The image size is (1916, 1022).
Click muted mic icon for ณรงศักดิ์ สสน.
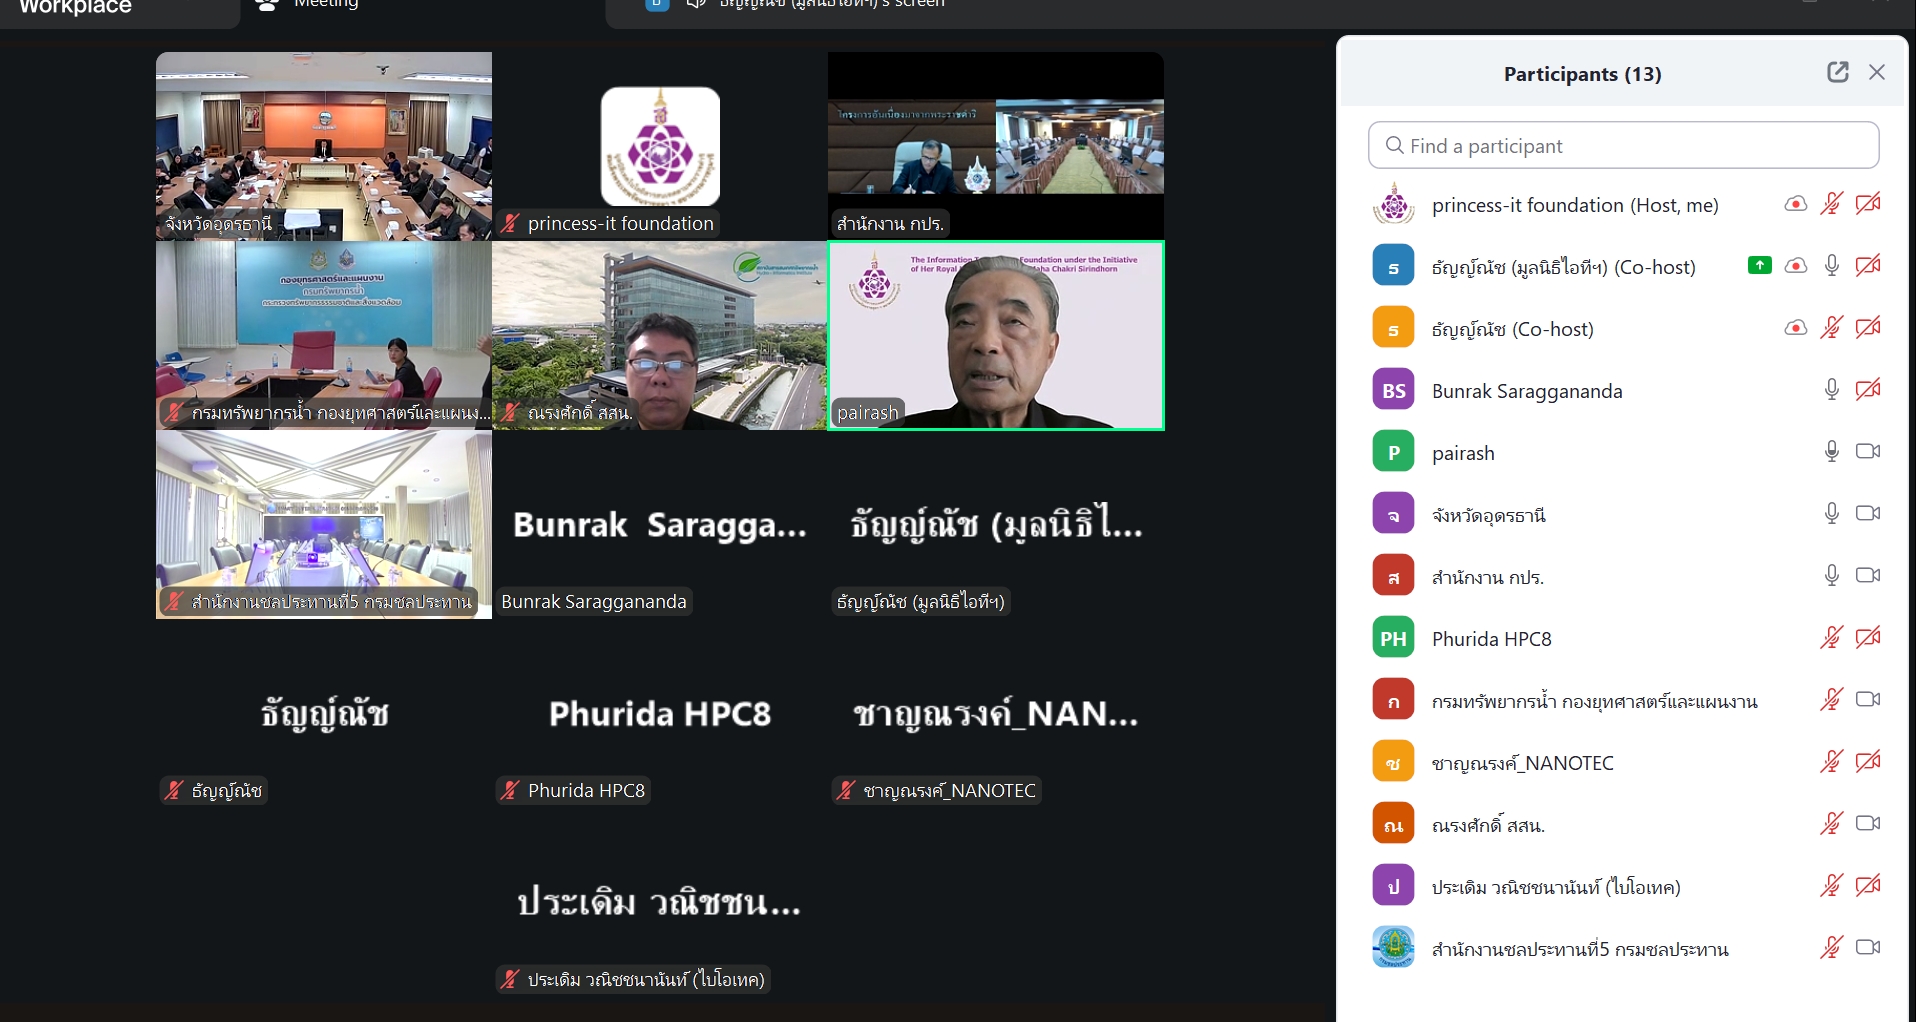point(1831,824)
